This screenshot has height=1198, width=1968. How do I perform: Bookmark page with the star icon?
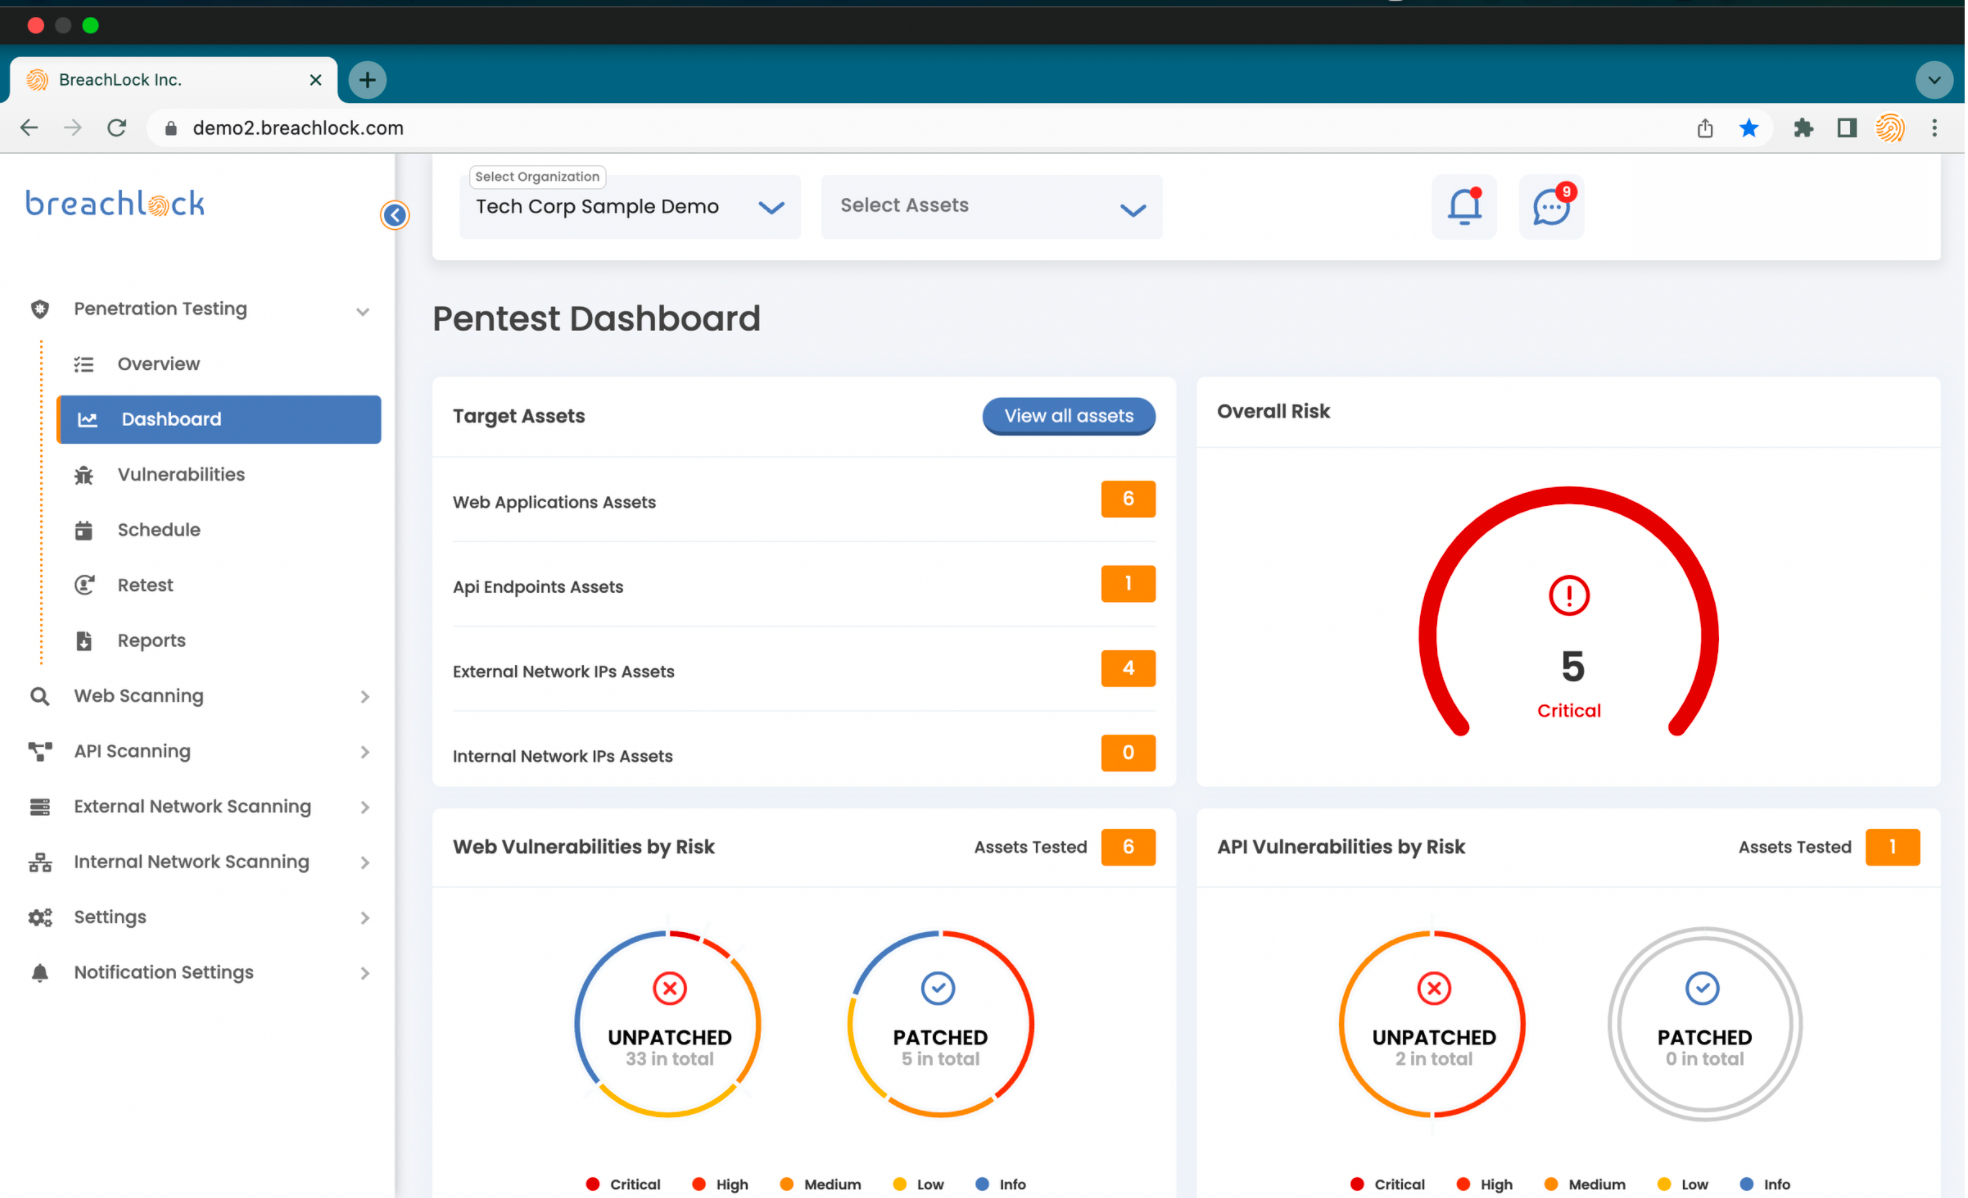1749,128
